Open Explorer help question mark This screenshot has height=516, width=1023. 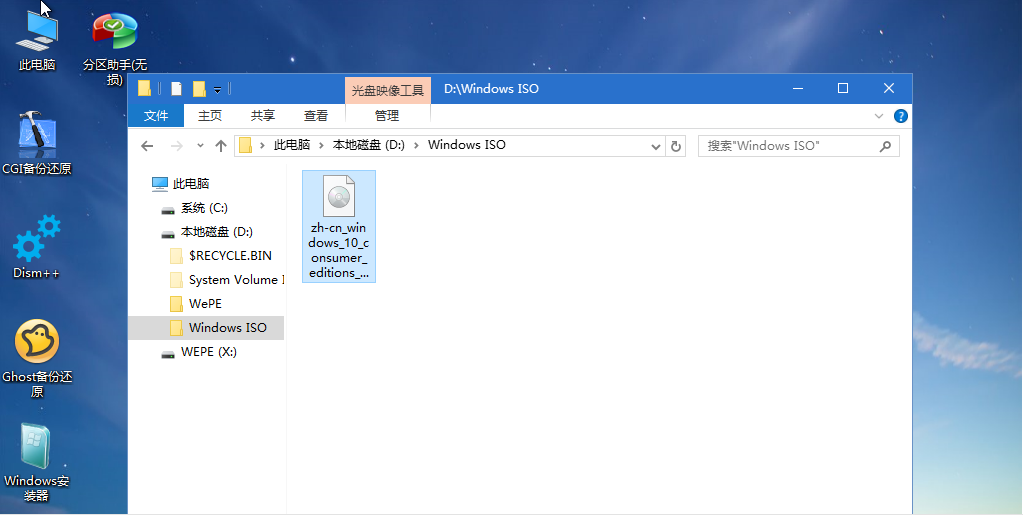(901, 116)
